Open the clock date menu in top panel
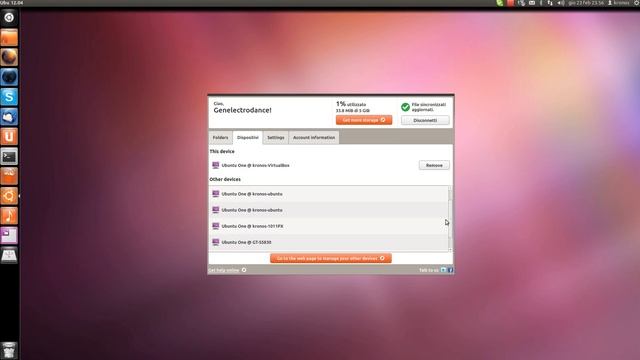The width and height of the screenshot is (640, 360). pyautogui.click(x=586, y=3)
